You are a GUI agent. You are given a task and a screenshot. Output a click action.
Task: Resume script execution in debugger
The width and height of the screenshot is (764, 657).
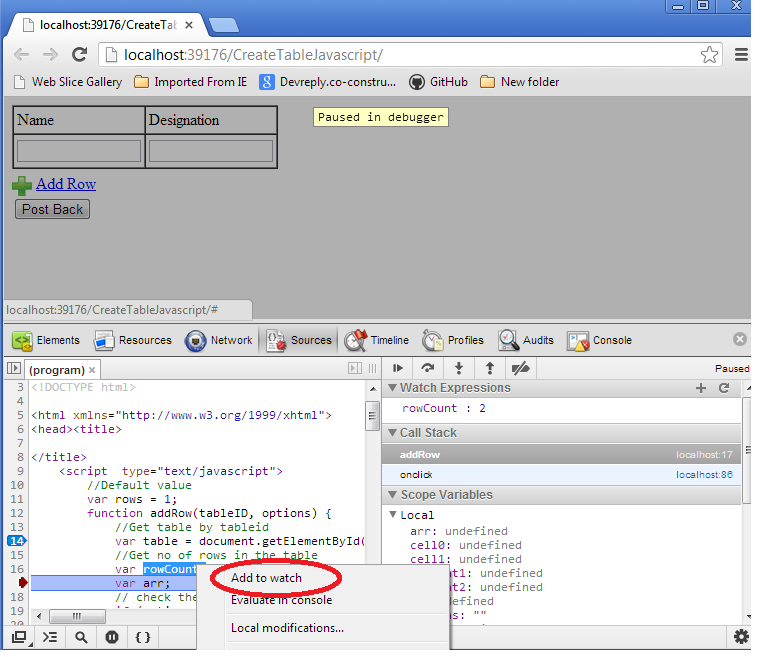point(398,368)
